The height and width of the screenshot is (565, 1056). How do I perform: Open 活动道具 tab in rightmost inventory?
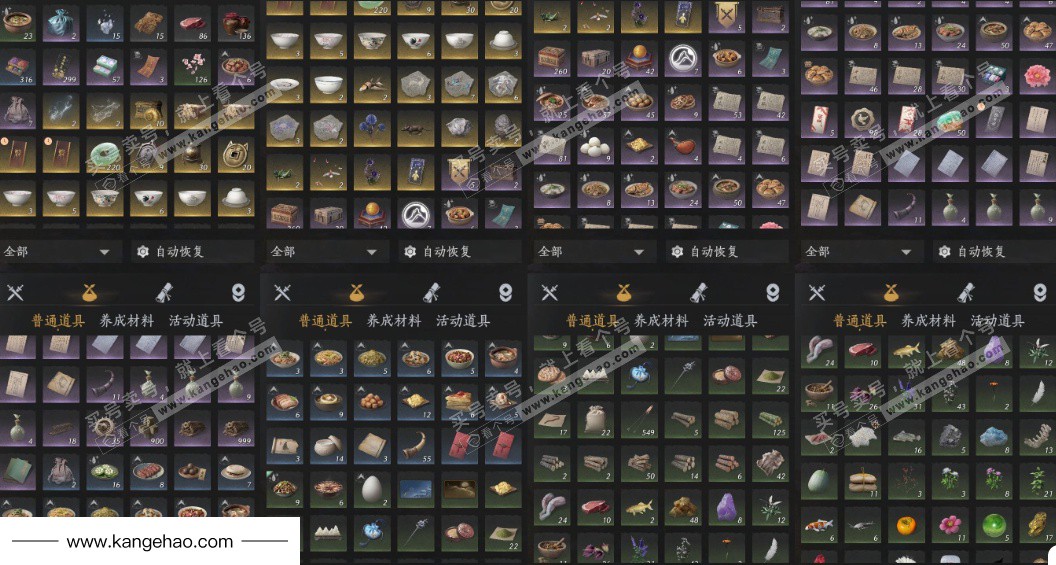click(997, 321)
